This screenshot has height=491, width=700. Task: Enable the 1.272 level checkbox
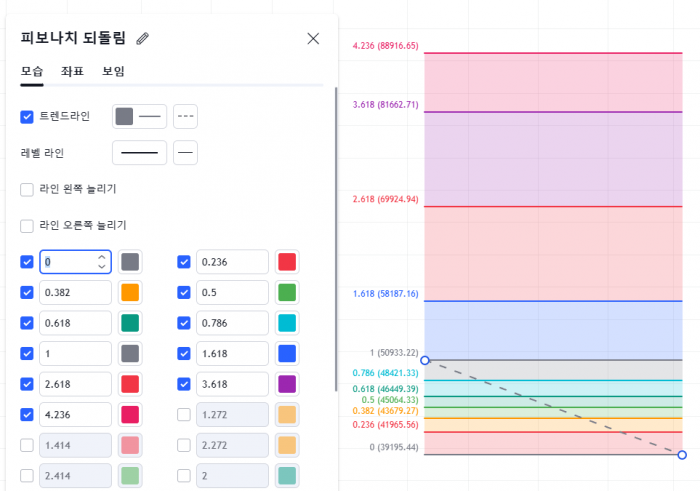point(184,415)
